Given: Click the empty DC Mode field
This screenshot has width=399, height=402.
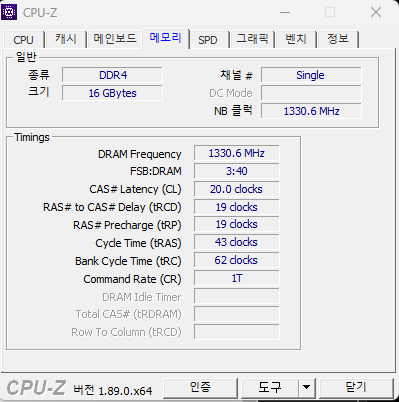Looking at the screenshot, I should click(311, 93).
